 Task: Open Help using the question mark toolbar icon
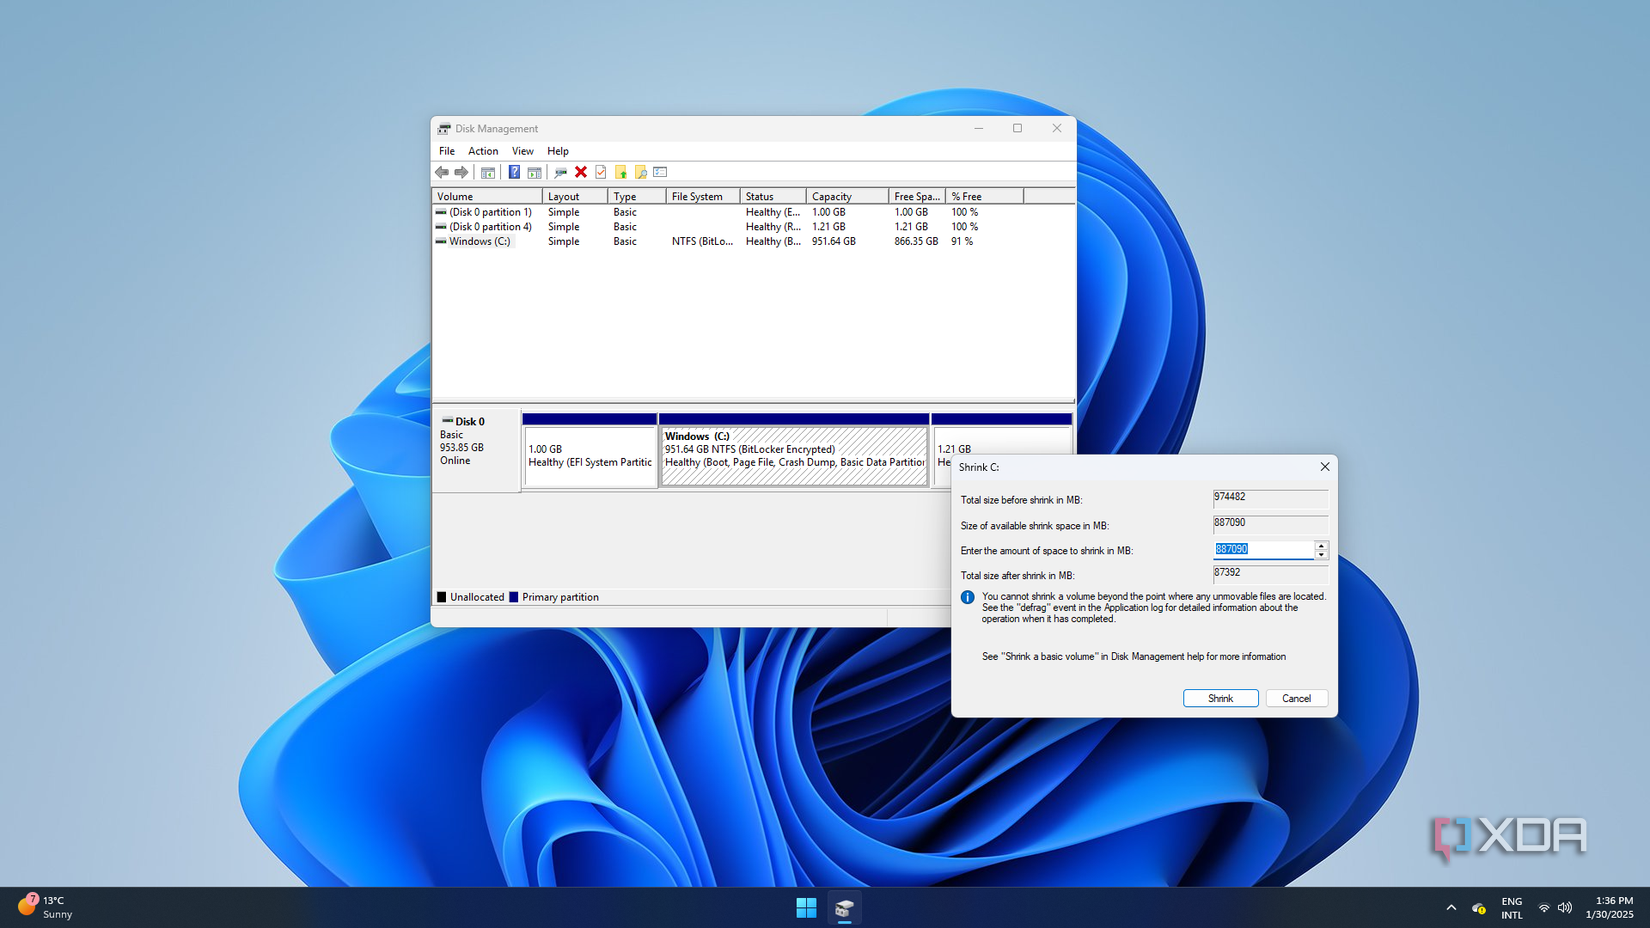click(513, 172)
